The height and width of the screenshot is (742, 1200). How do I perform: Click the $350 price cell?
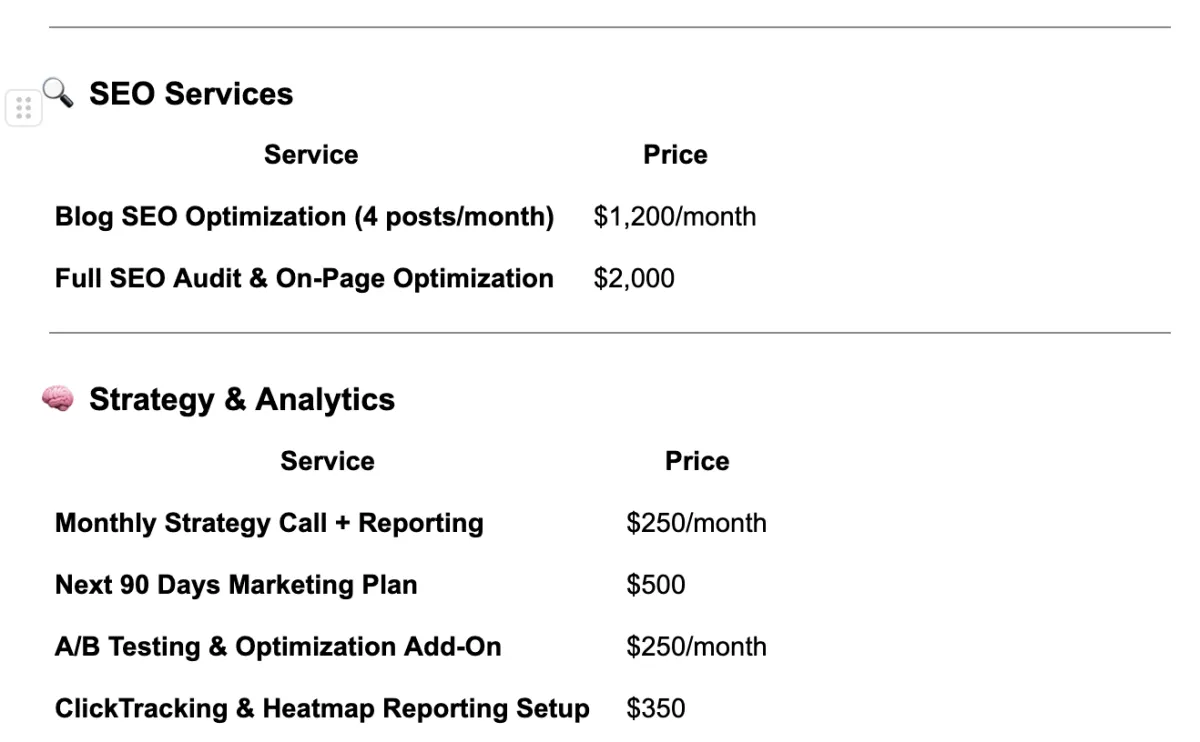click(x=656, y=709)
